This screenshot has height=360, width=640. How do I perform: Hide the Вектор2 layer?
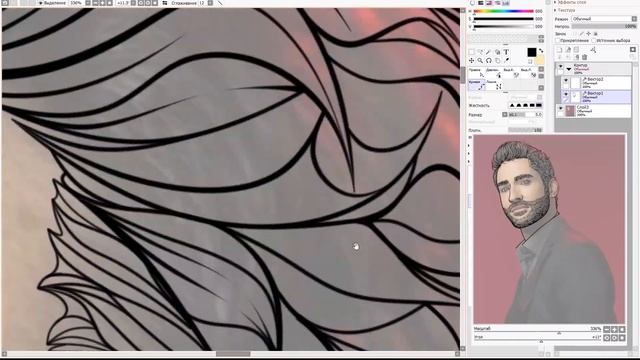point(566,80)
